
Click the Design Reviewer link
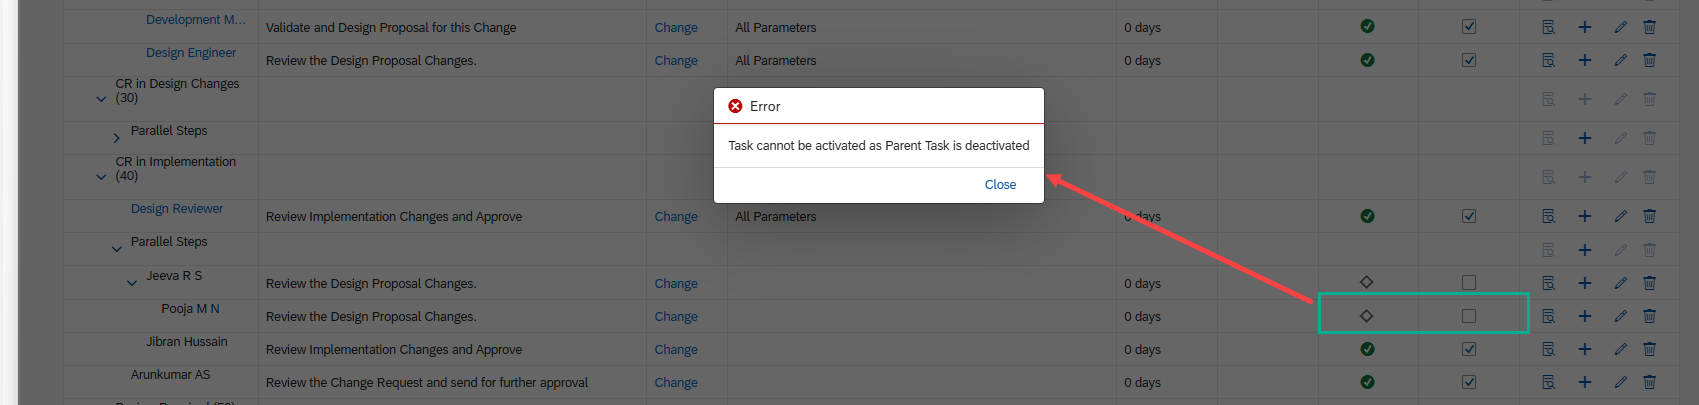pyautogui.click(x=177, y=209)
